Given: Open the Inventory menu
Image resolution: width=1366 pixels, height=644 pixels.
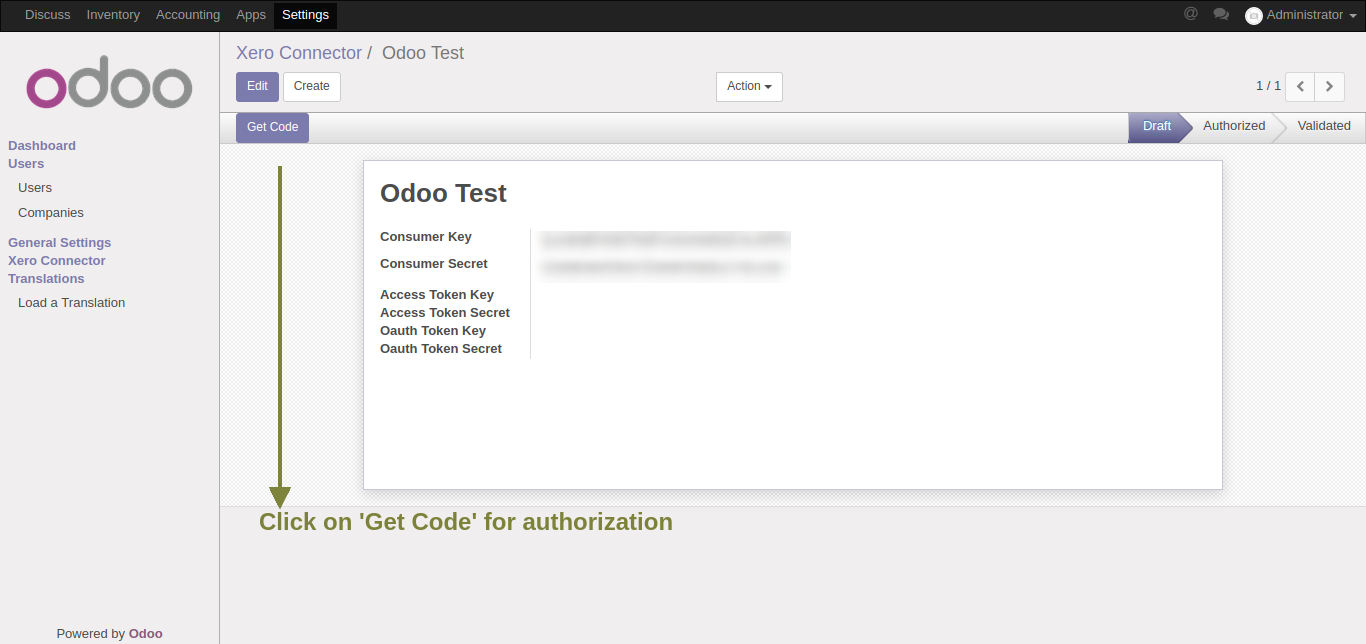Looking at the screenshot, I should 113,15.
